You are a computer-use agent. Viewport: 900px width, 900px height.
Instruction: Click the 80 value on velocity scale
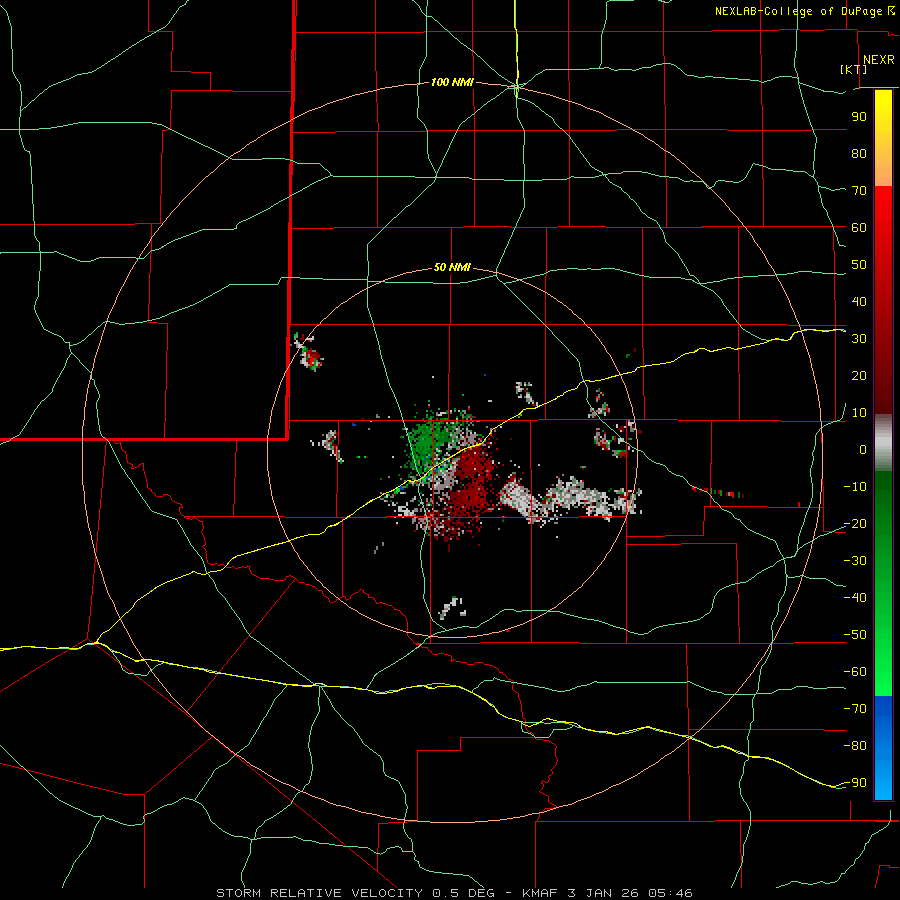(x=859, y=153)
